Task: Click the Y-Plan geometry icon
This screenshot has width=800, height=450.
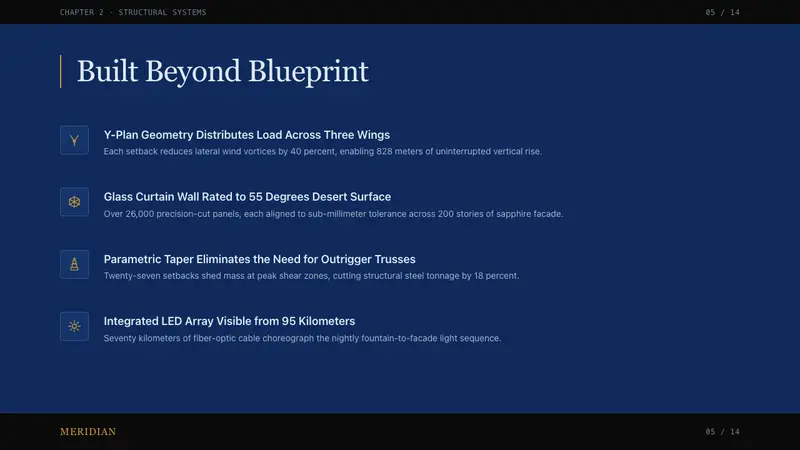Action: coord(74,140)
